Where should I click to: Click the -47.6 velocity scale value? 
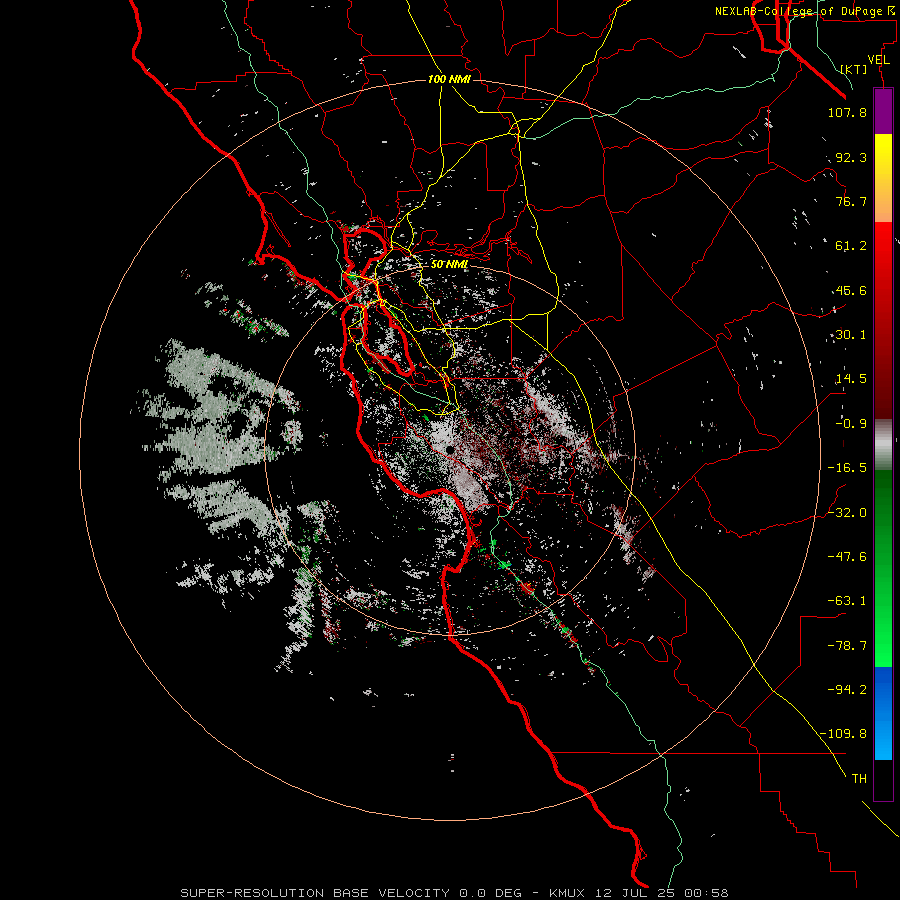coord(847,557)
